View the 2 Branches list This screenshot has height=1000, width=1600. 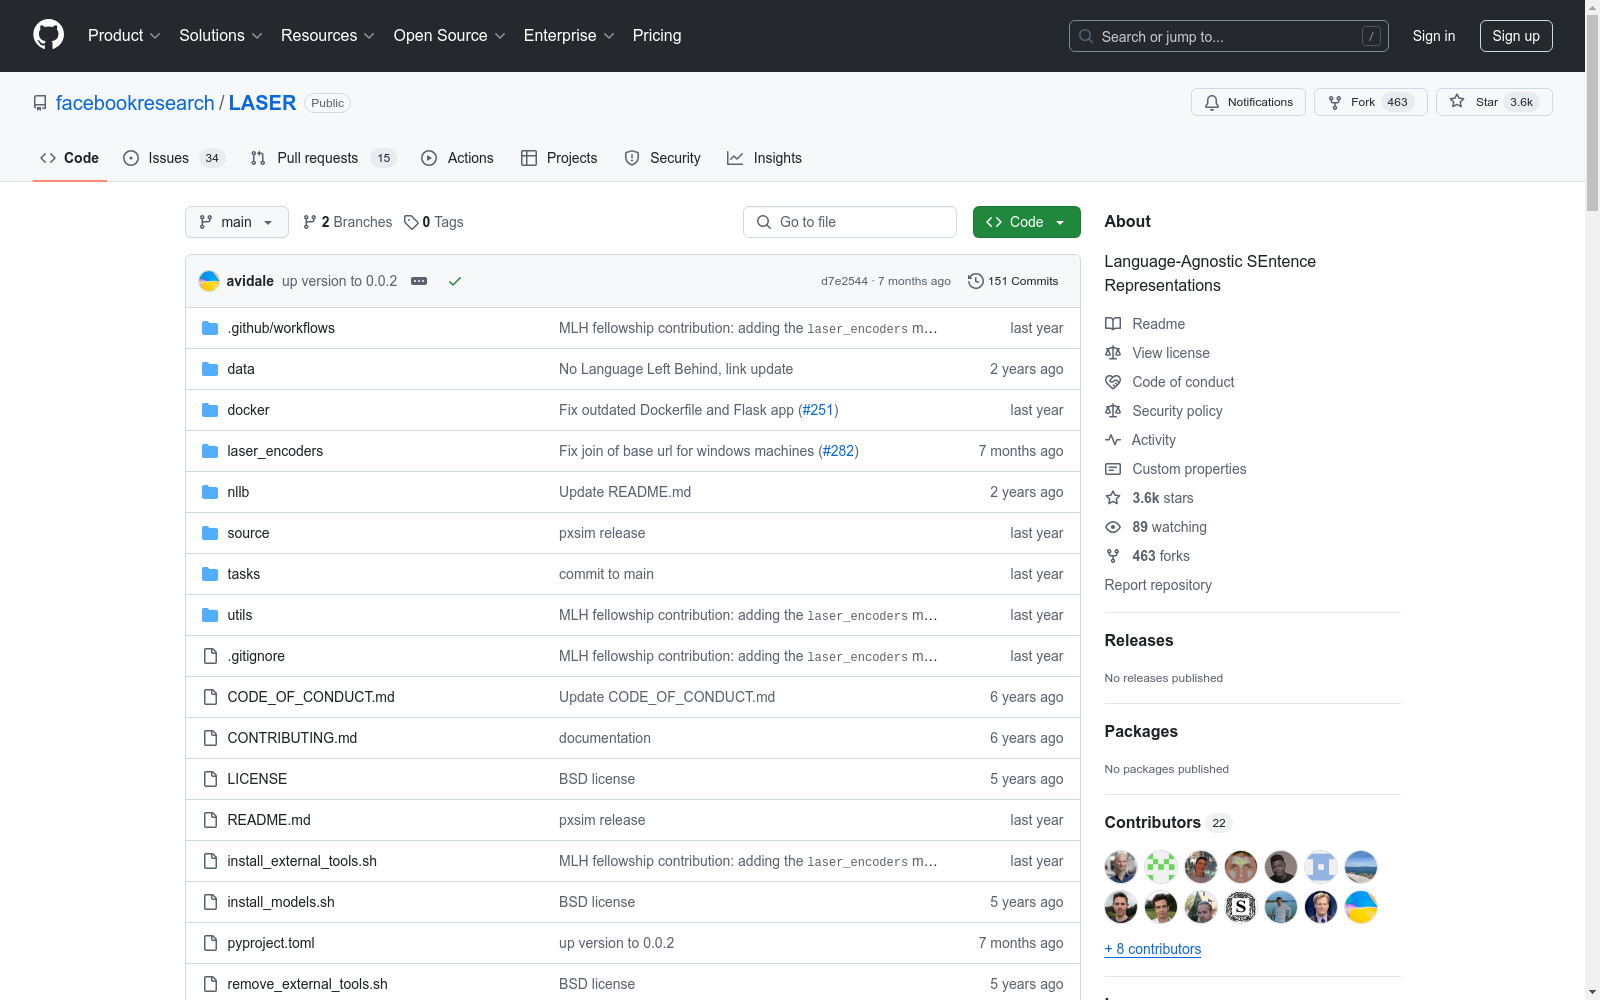[348, 222]
